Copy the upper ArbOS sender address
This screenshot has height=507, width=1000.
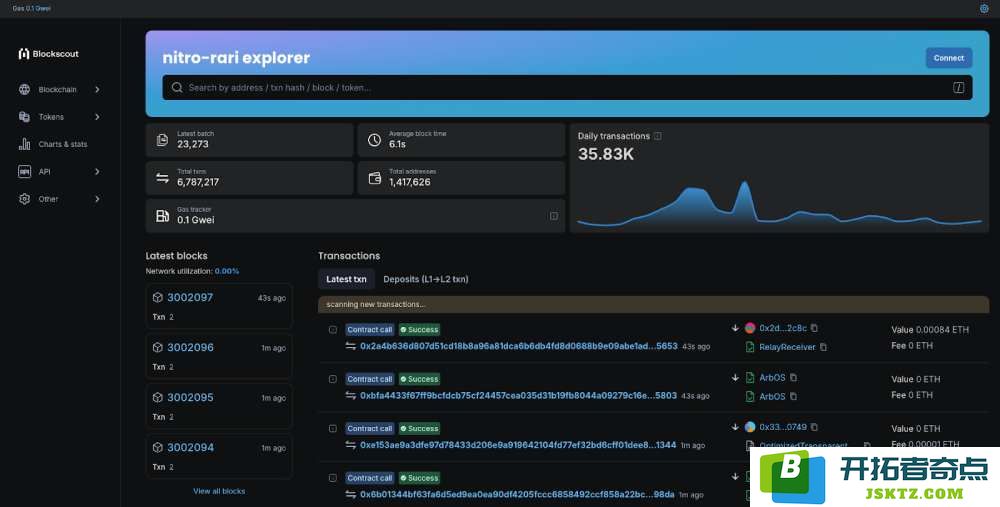pyautogui.click(x=793, y=378)
